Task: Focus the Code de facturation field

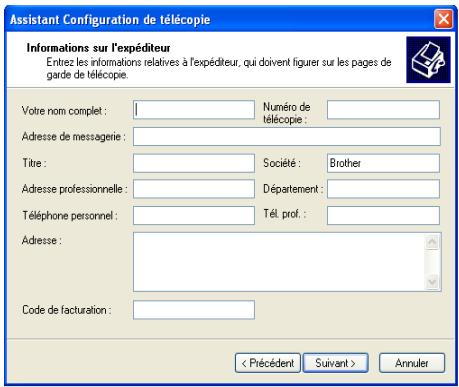Action: [194, 310]
